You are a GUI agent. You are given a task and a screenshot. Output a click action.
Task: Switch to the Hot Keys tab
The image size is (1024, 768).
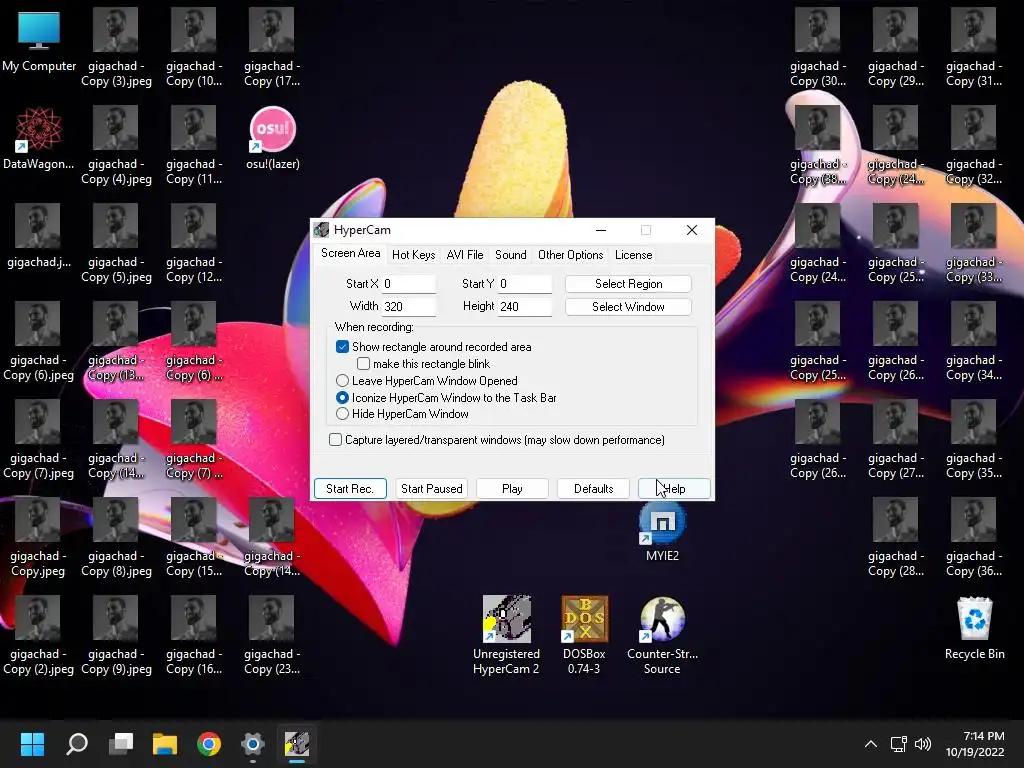click(413, 255)
